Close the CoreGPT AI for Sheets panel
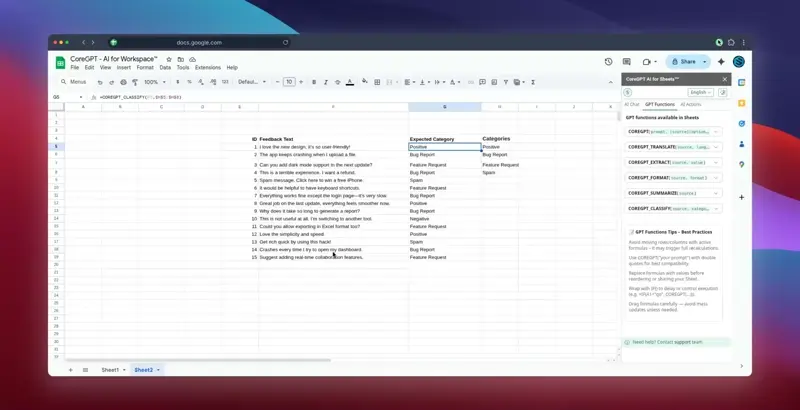This screenshot has width=800, height=410. click(x=724, y=79)
